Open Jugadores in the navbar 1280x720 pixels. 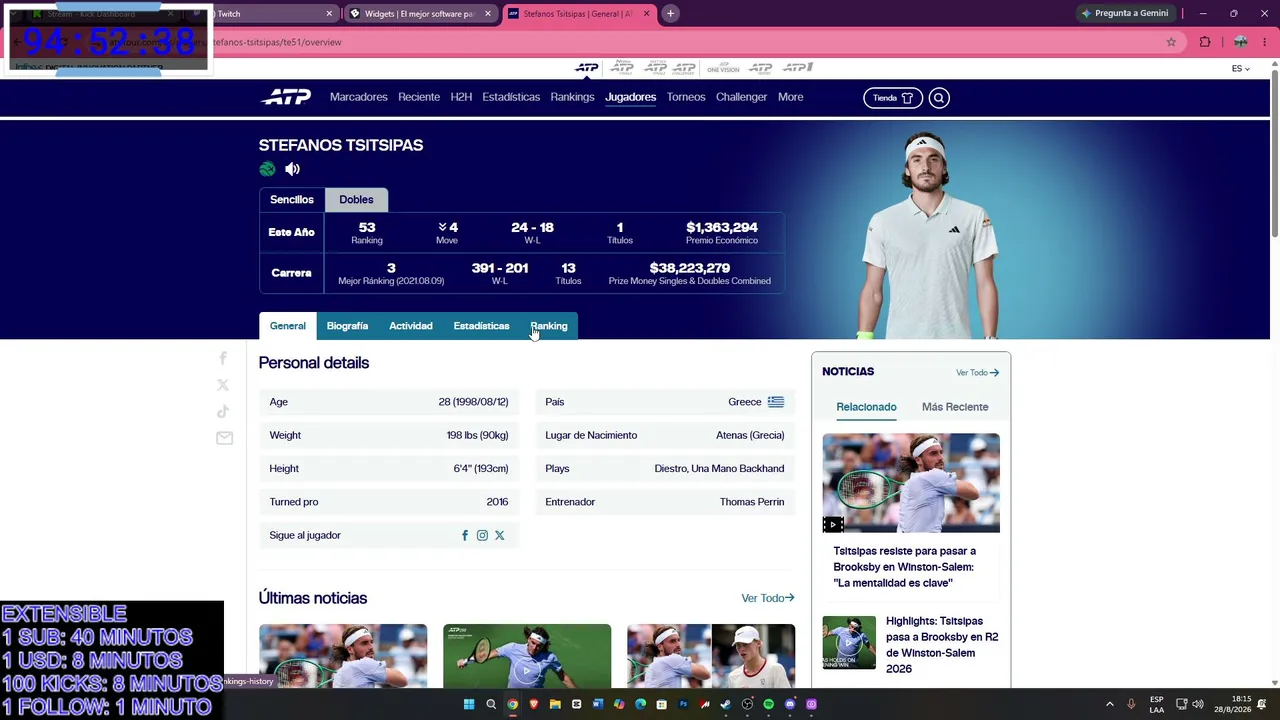[630, 97]
